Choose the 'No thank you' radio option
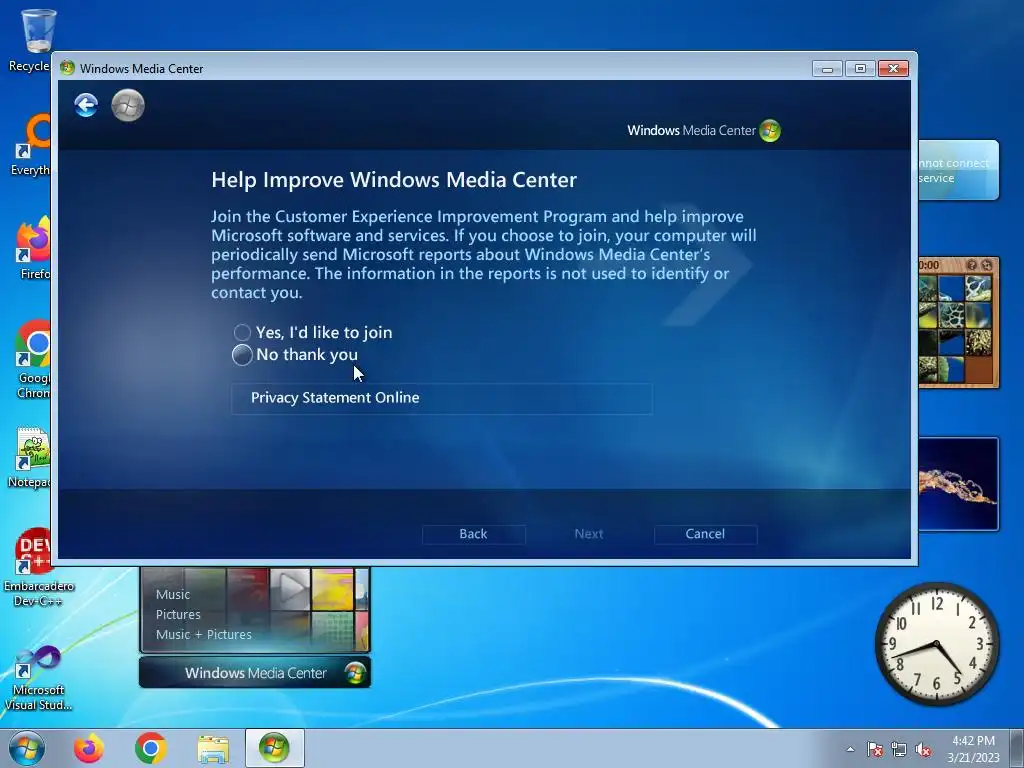Image resolution: width=1024 pixels, height=768 pixels. click(x=242, y=355)
